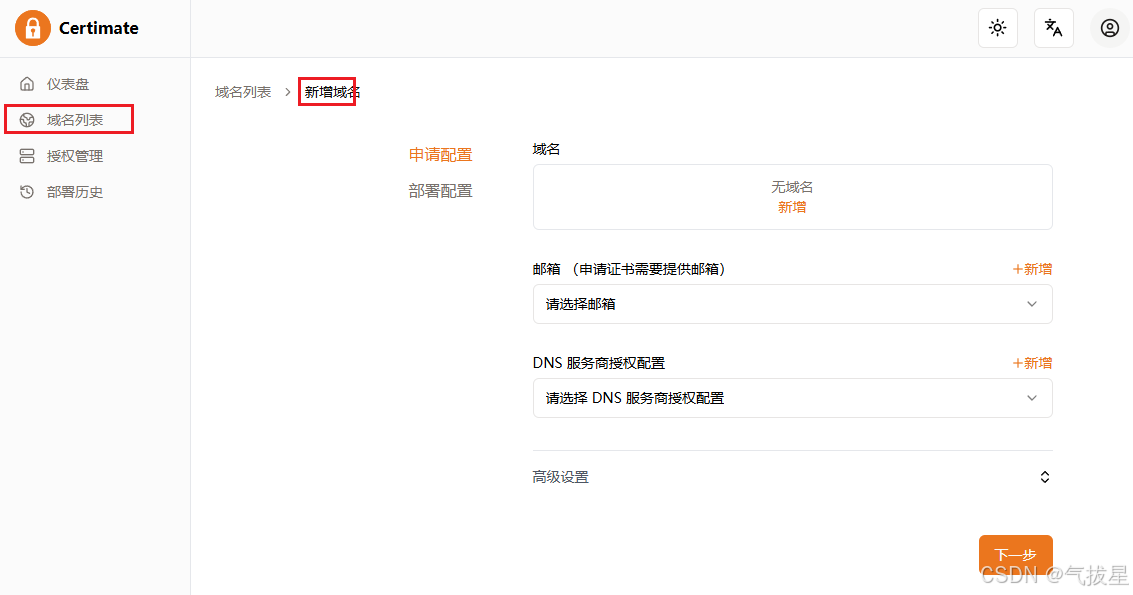Click the home icon beside 仪表盘
The width and height of the screenshot is (1133, 595).
(27, 84)
